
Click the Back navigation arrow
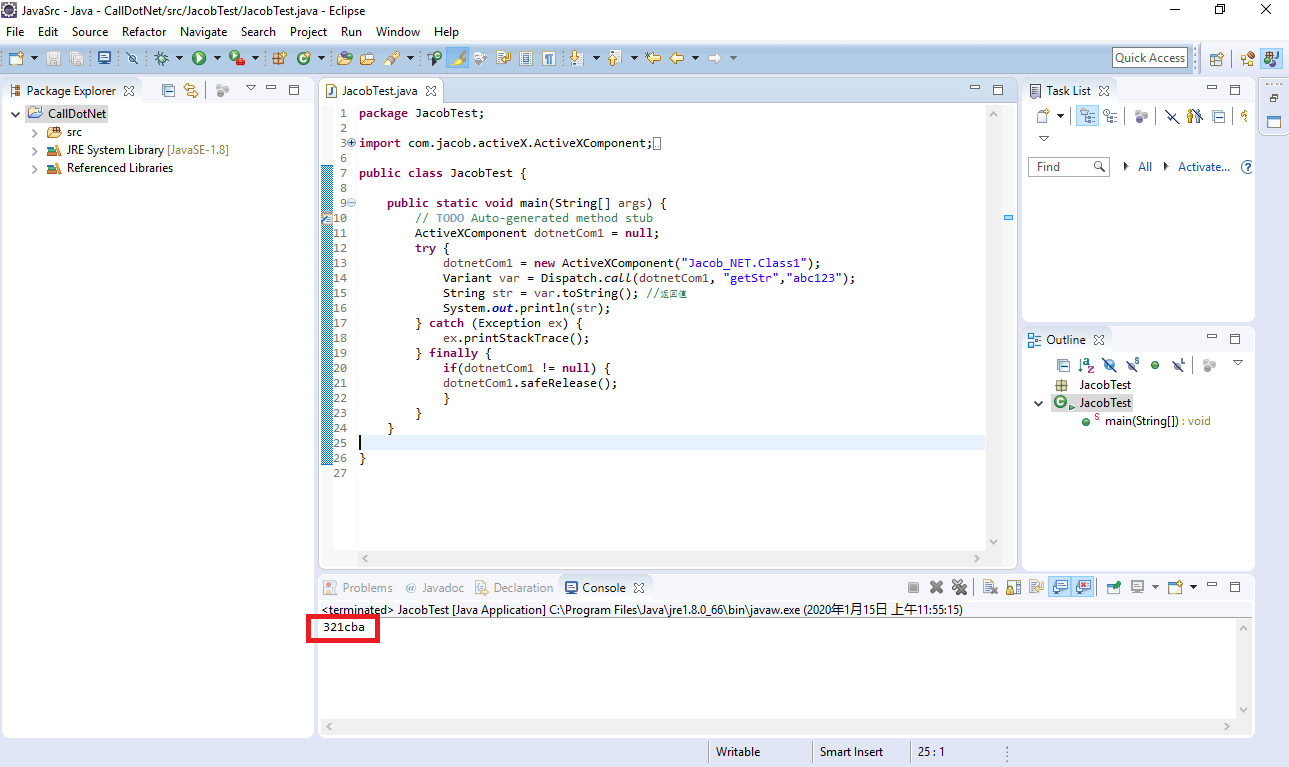coord(677,59)
